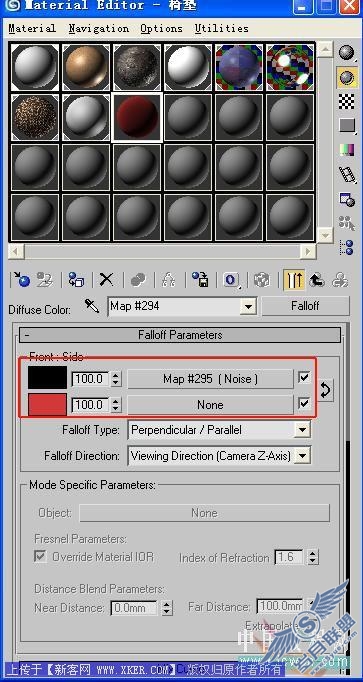363x682 pixels.
Task: Select the blue glass sample sphere
Action: [239, 67]
